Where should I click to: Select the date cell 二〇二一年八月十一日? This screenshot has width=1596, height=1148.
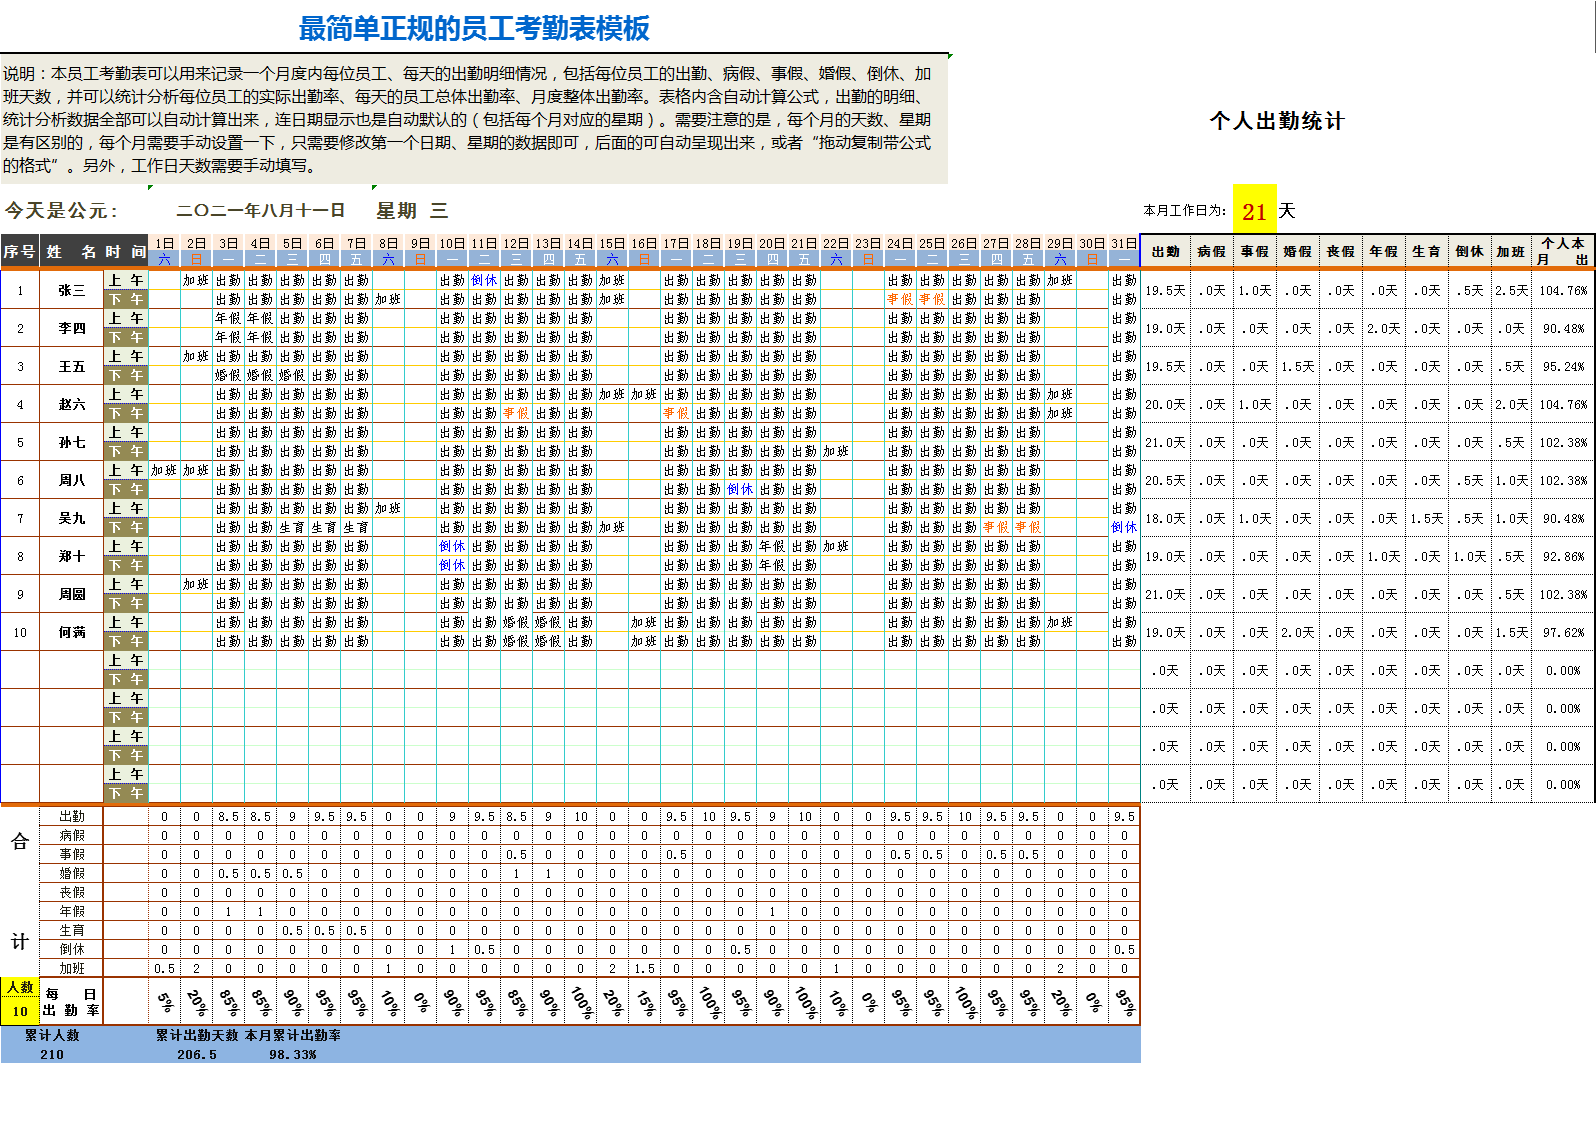tap(260, 211)
